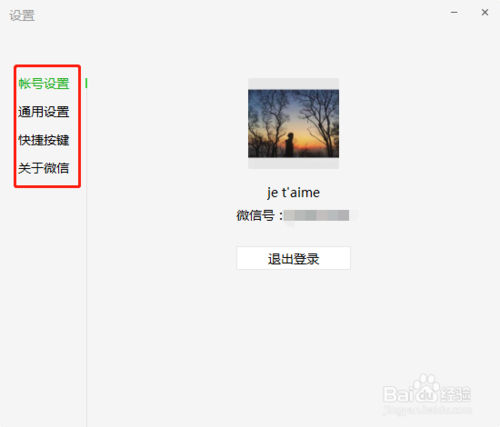The height and width of the screenshot is (427, 500).
Task: Click the 设置 window title text
Action: click(x=22, y=15)
